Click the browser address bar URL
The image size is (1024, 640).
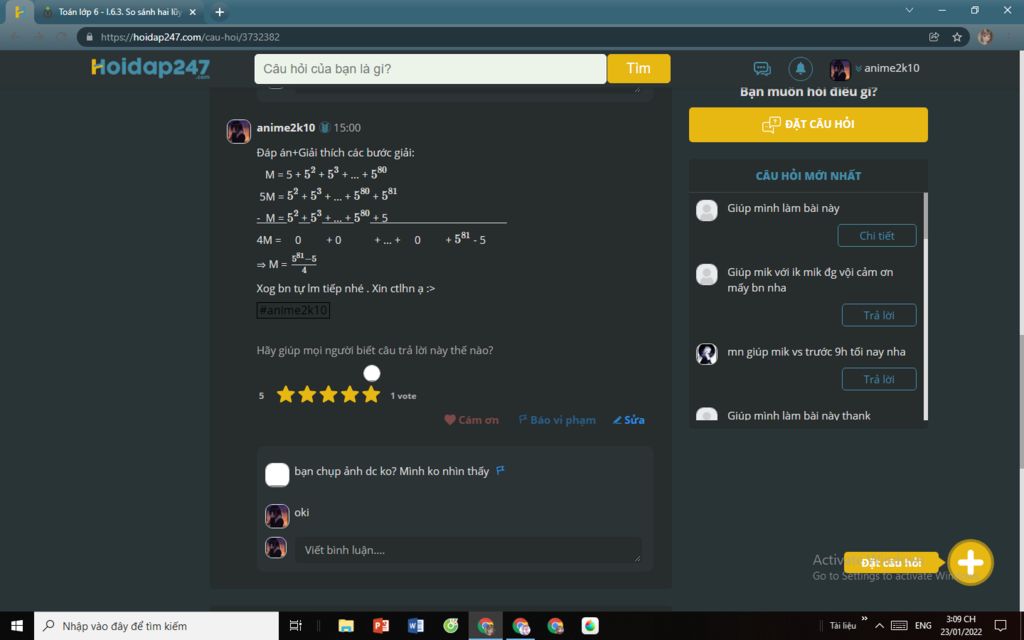190,37
